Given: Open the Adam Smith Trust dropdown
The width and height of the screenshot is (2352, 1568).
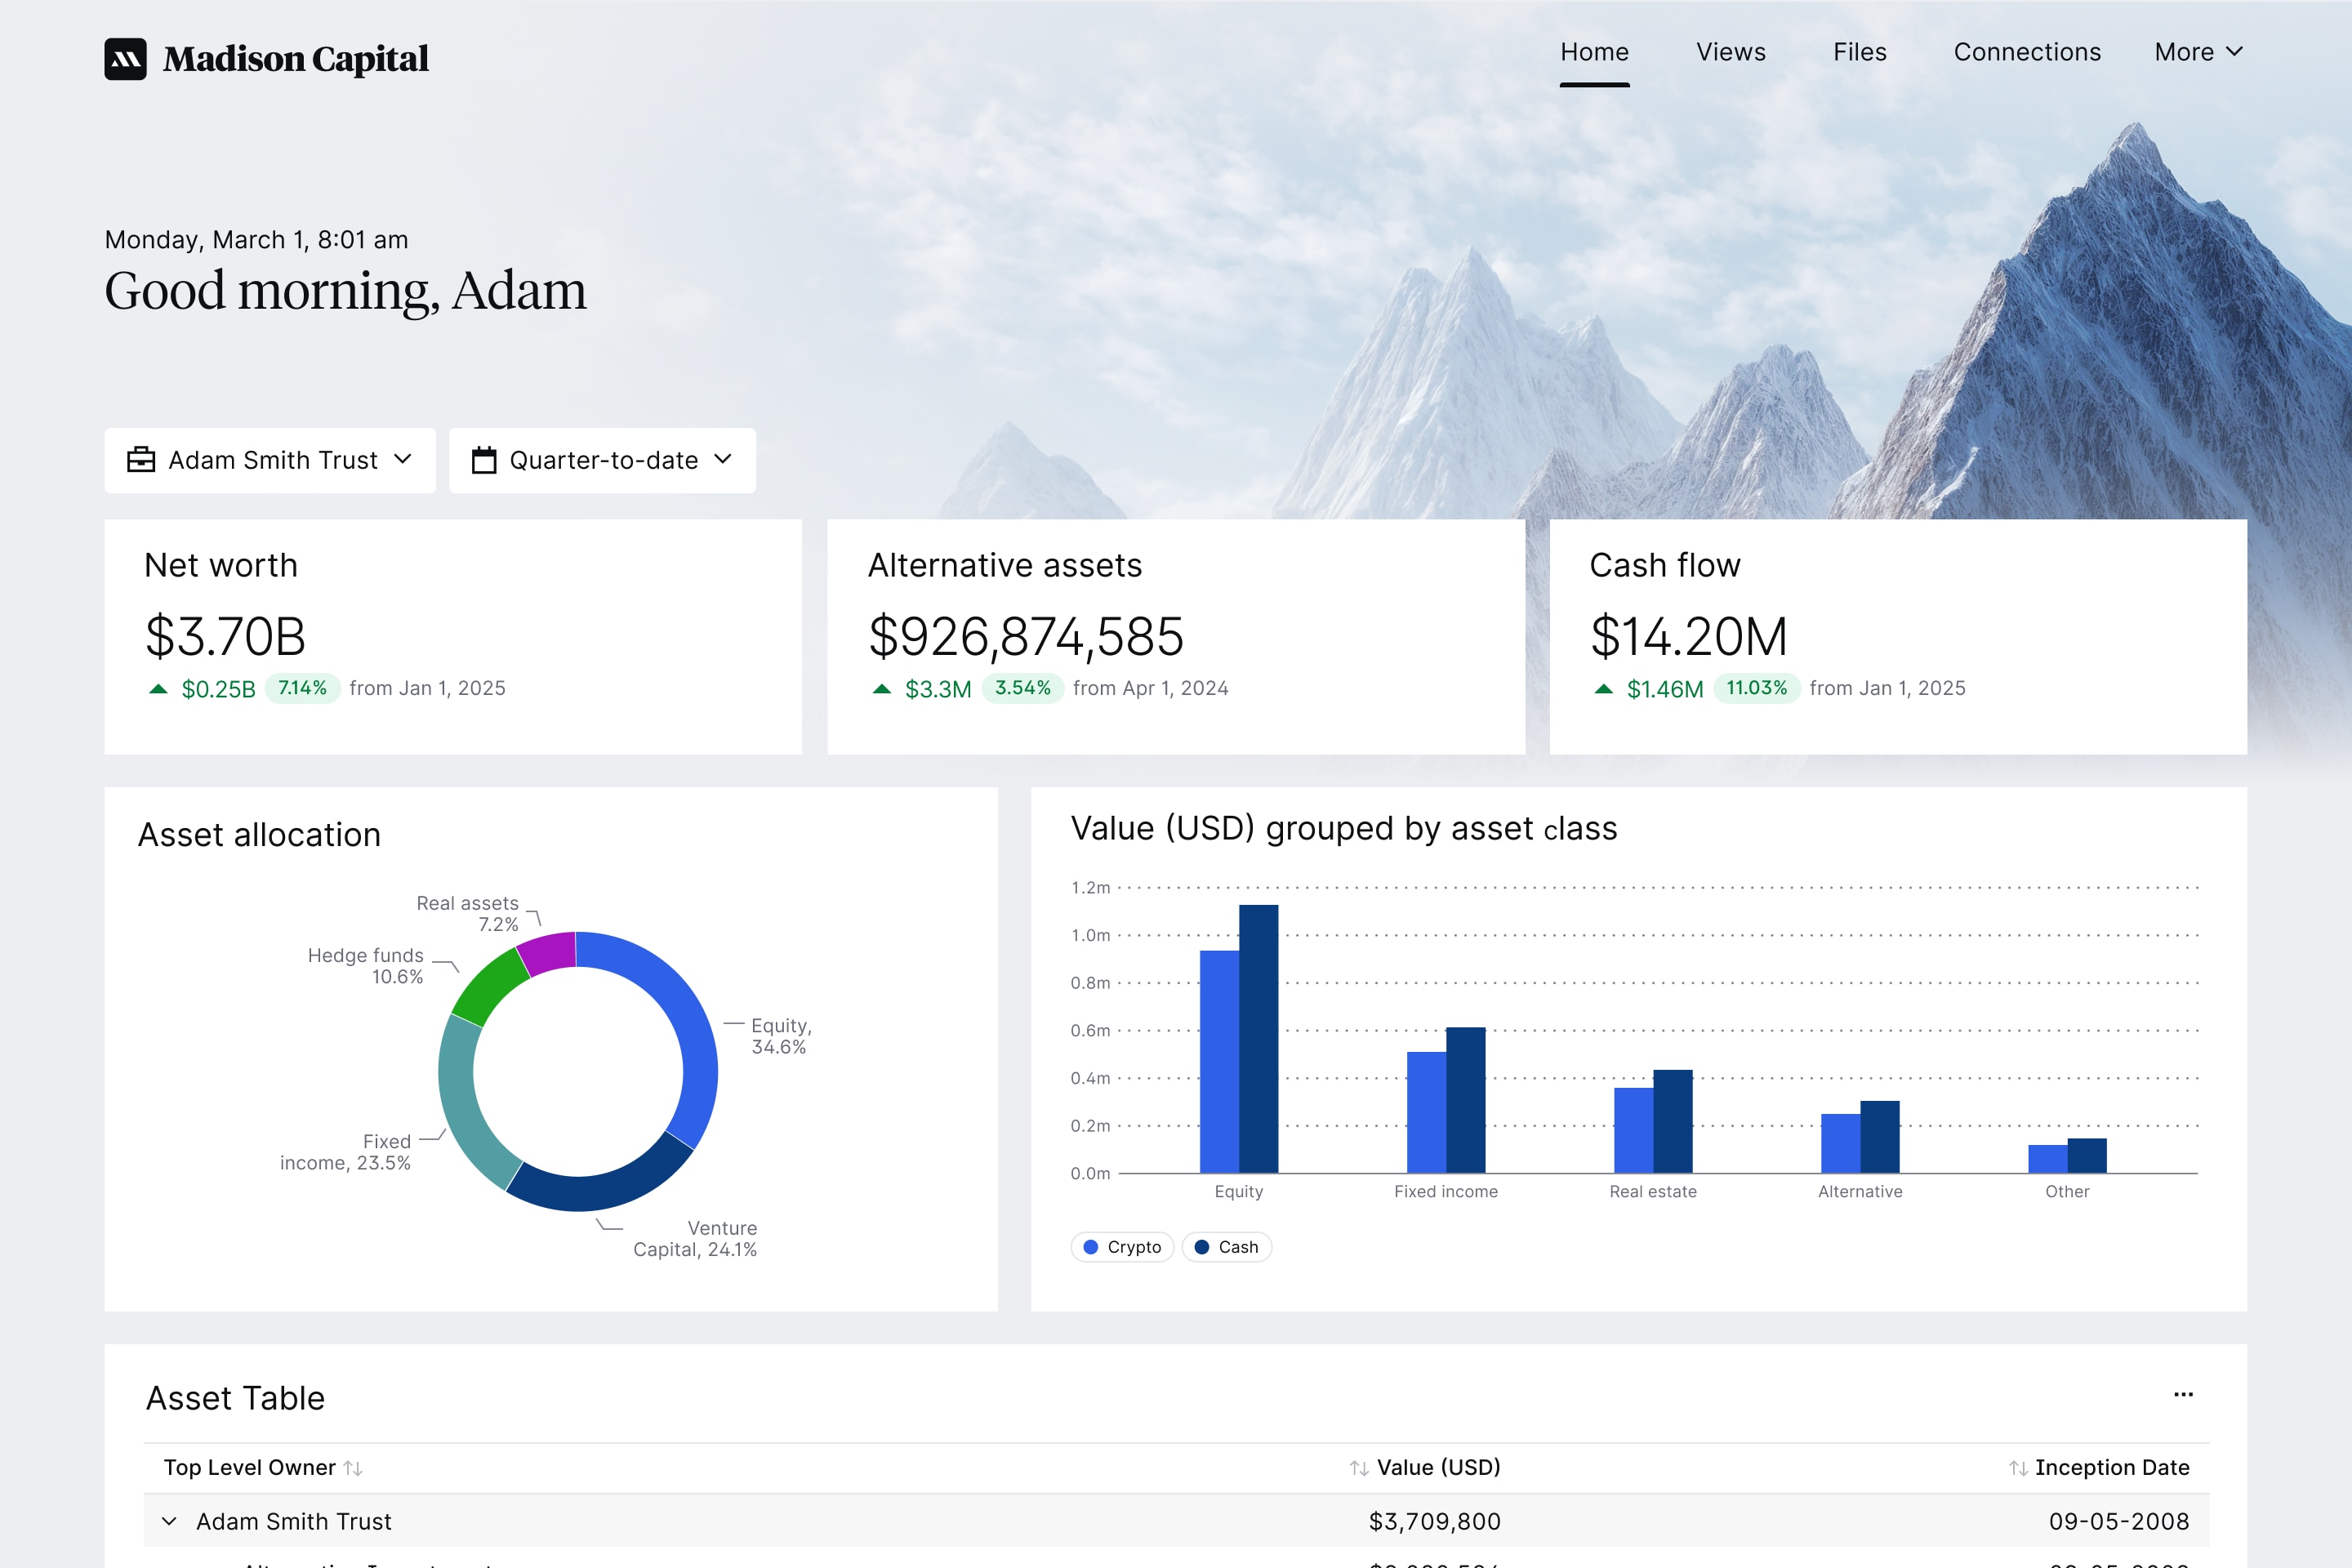Looking at the screenshot, I should (x=270, y=460).
